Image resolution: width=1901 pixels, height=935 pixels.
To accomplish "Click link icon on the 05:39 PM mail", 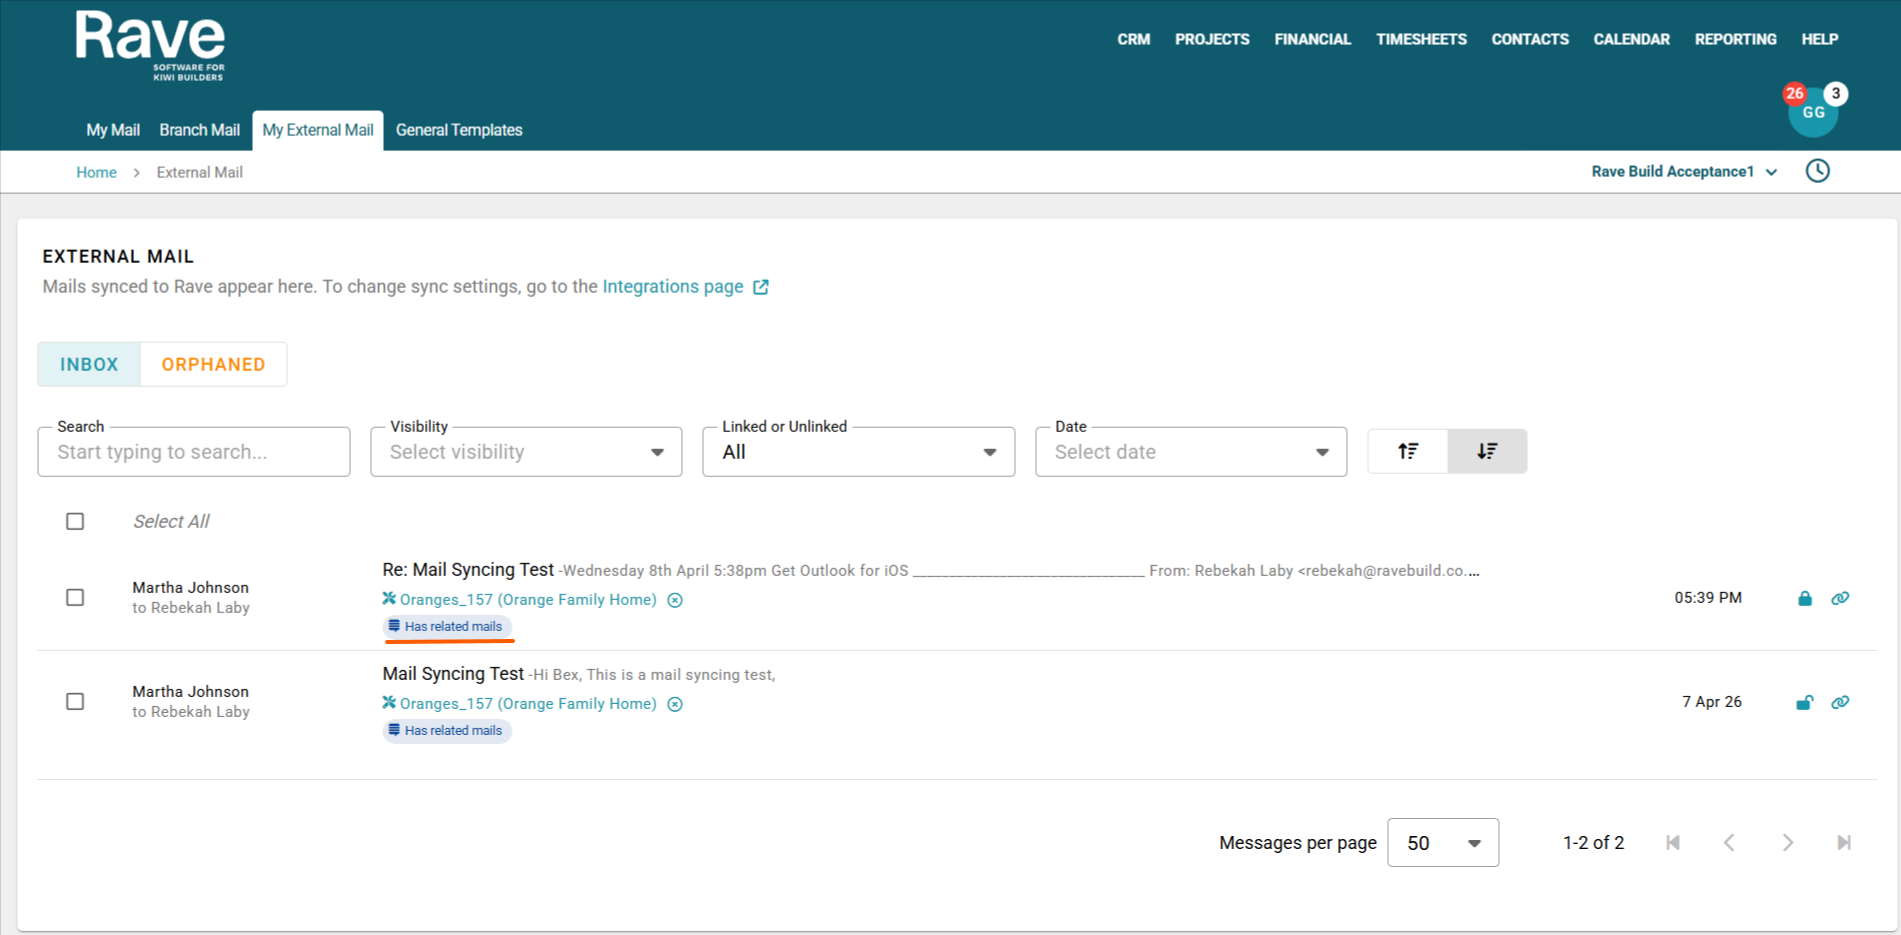I will coord(1840,598).
